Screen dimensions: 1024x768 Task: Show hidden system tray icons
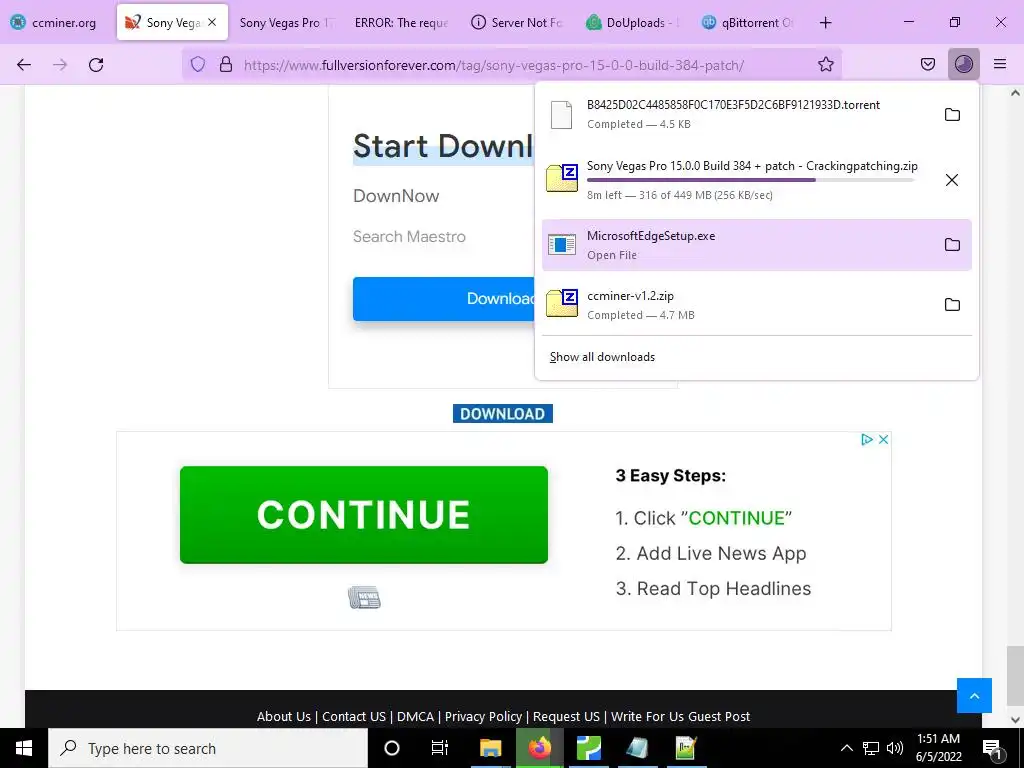click(846, 748)
